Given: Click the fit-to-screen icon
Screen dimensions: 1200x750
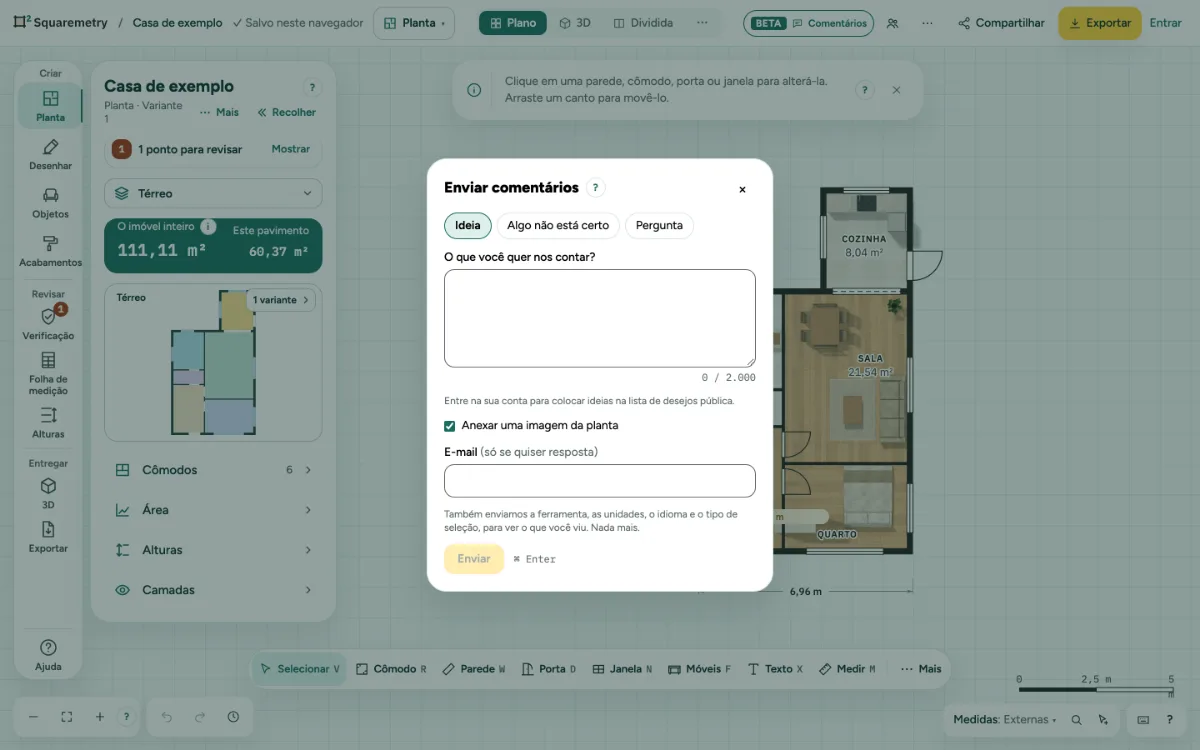Looking at the screenshot, I should 67,717.
